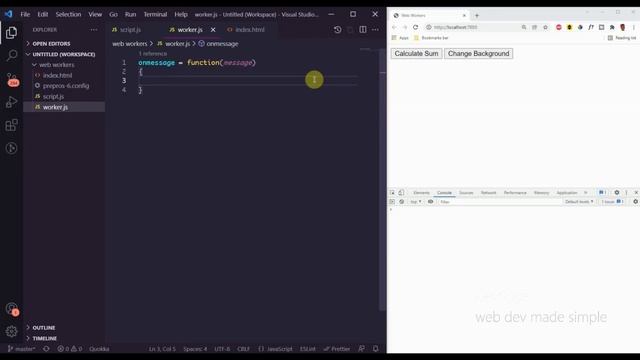The height and width of the screenshot is (360, 640).
Task: Open index.html in the Explorer tree
Action: pyautogui.click(x=57, y=75)
